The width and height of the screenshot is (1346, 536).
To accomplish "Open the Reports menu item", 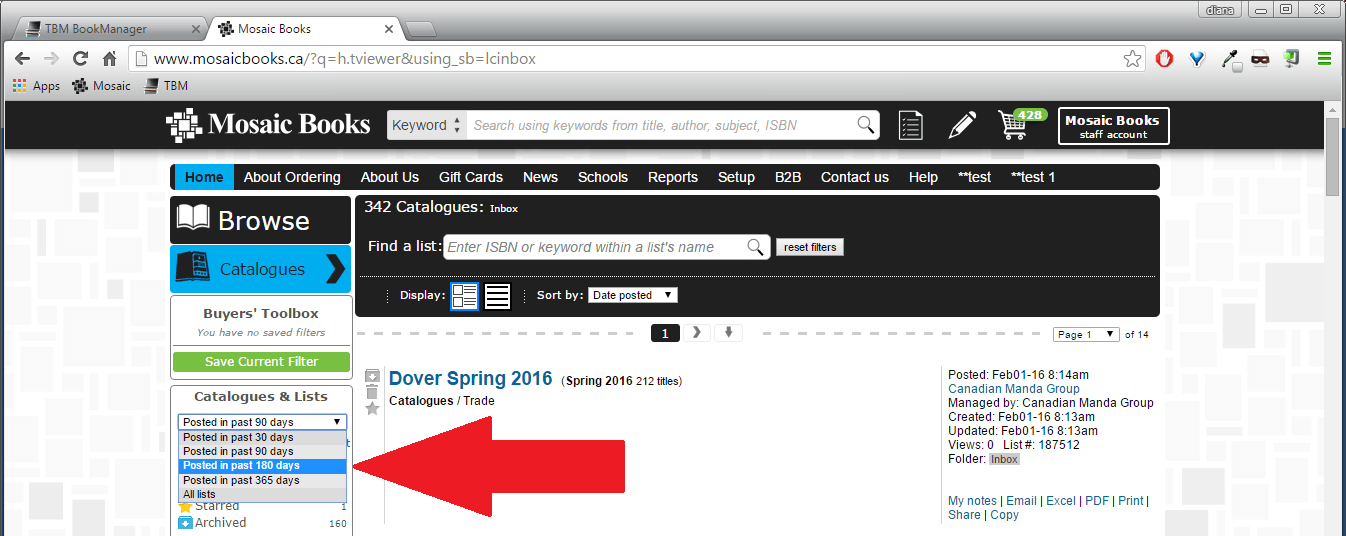I will click(x=672, y=177).
